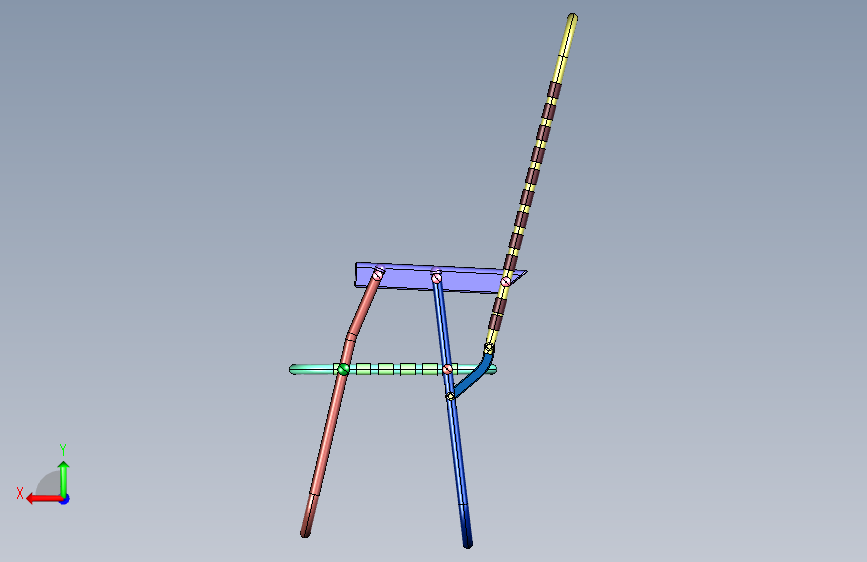Select the cyan horizontal crossbar

point(393,369)
